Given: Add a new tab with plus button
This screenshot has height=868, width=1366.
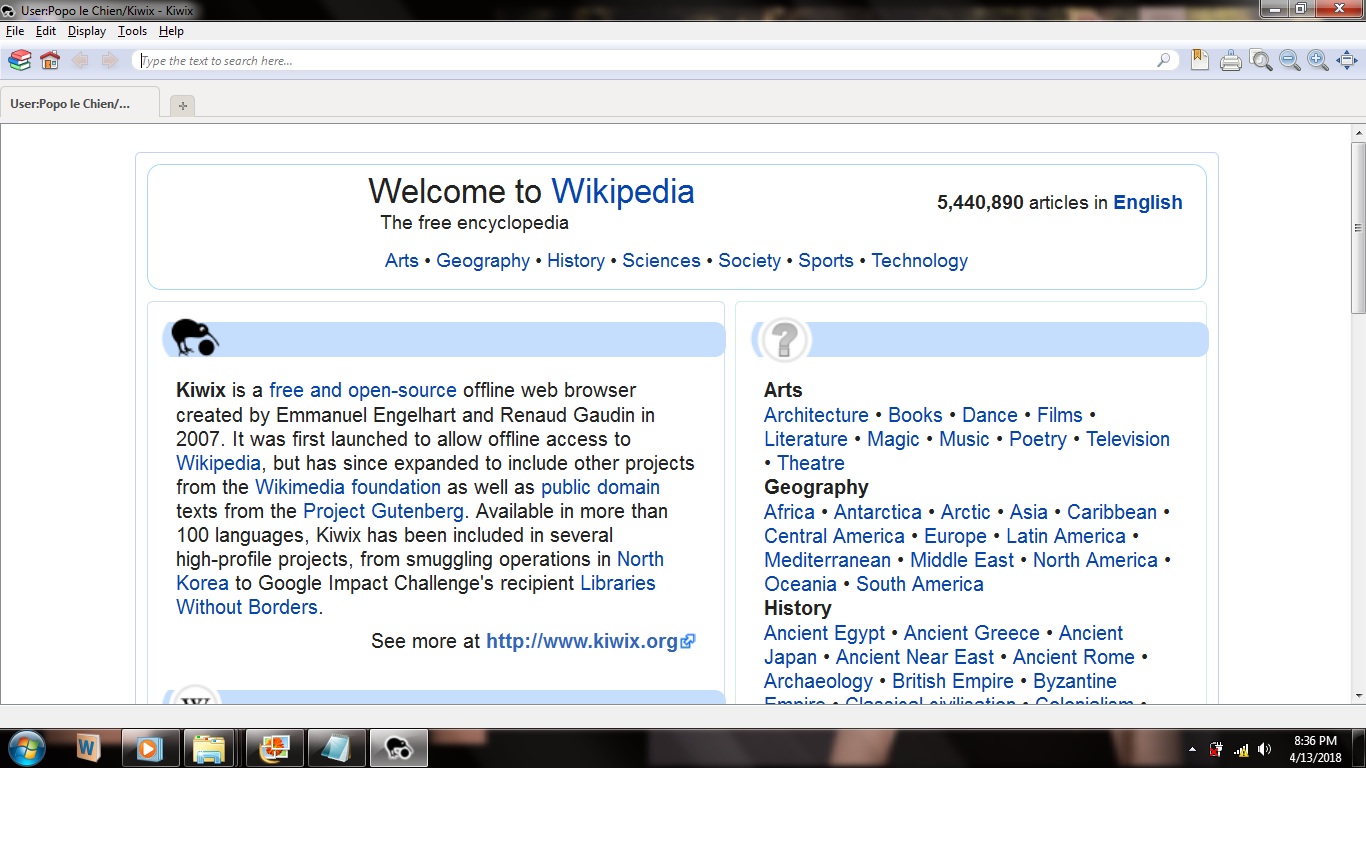Looking at the screenshot, I should pos(182,105).
